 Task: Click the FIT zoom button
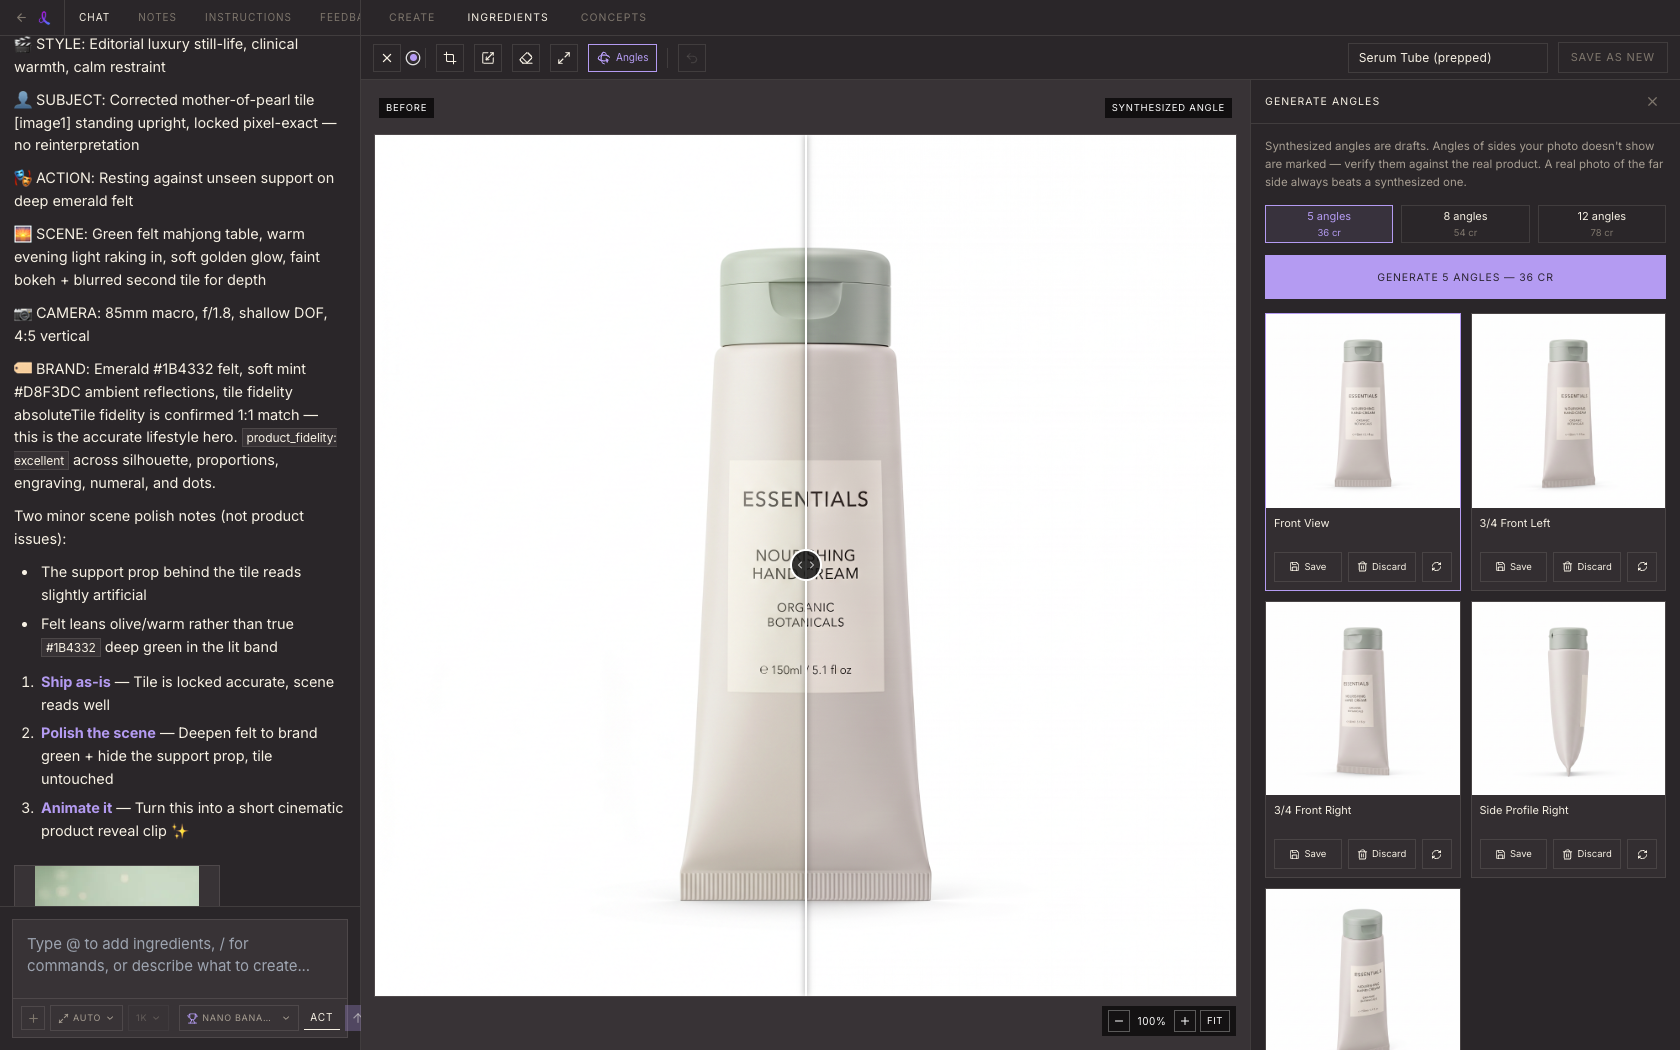click(x=1215, y=1021)
